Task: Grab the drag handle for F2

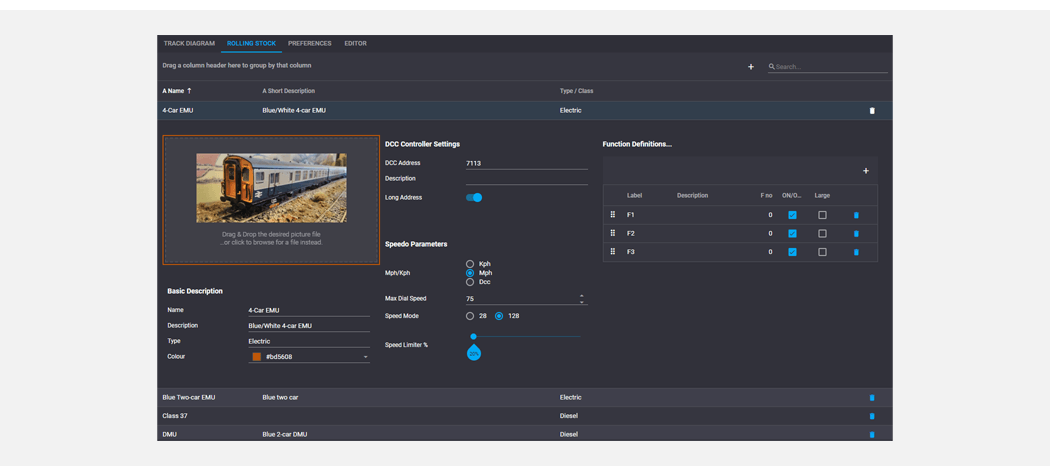Action: [x=613, y=233]
